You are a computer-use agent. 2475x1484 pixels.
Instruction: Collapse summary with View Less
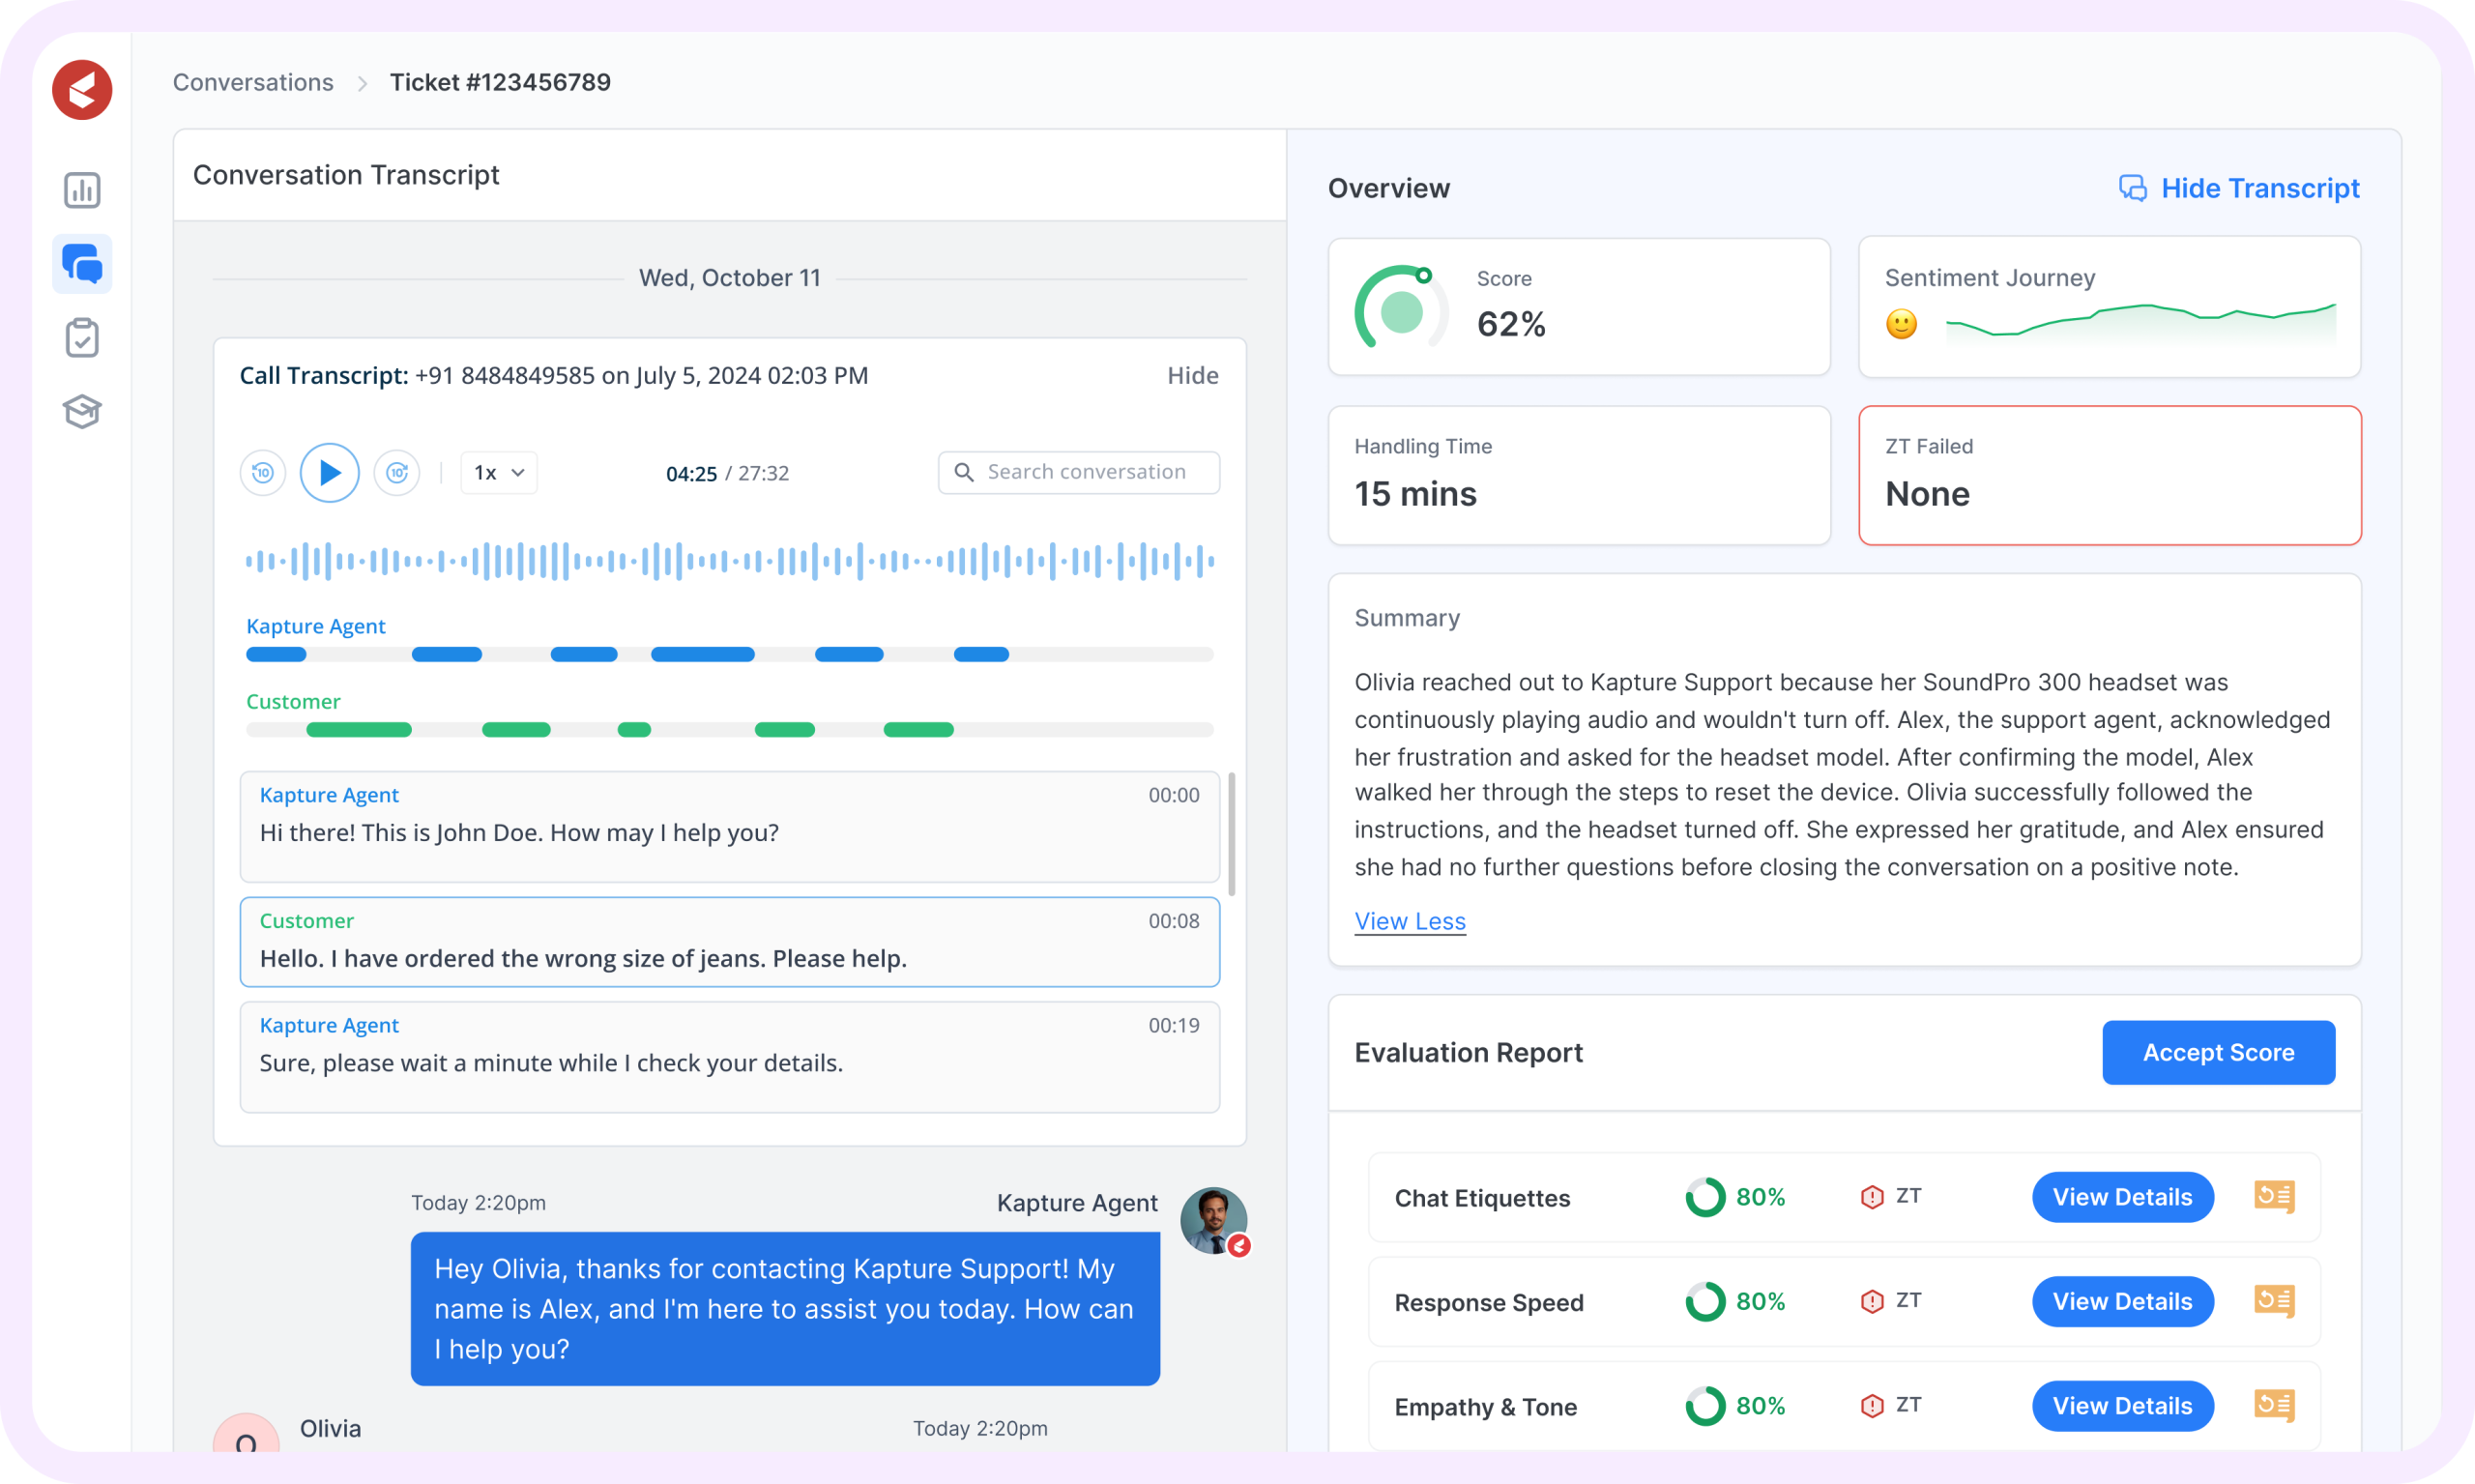coord(1409,921)
